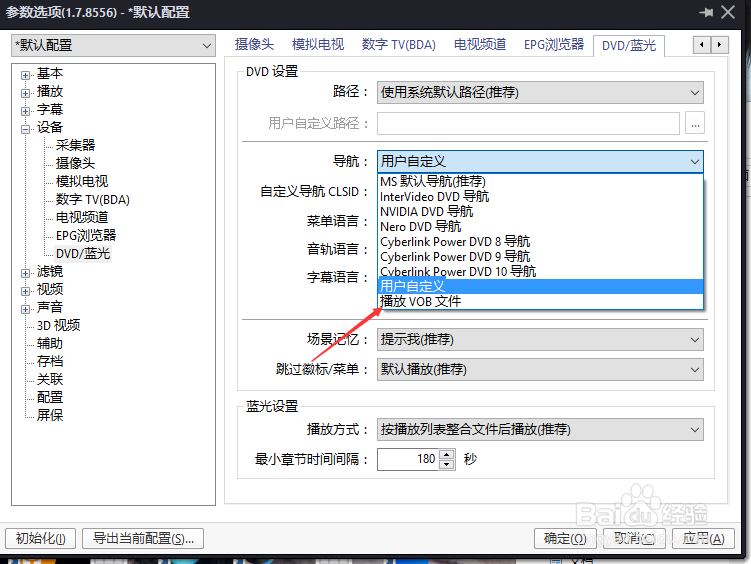Click 导出当前配置(S)... button
This screenshot has width=751, height=564.
143,539
